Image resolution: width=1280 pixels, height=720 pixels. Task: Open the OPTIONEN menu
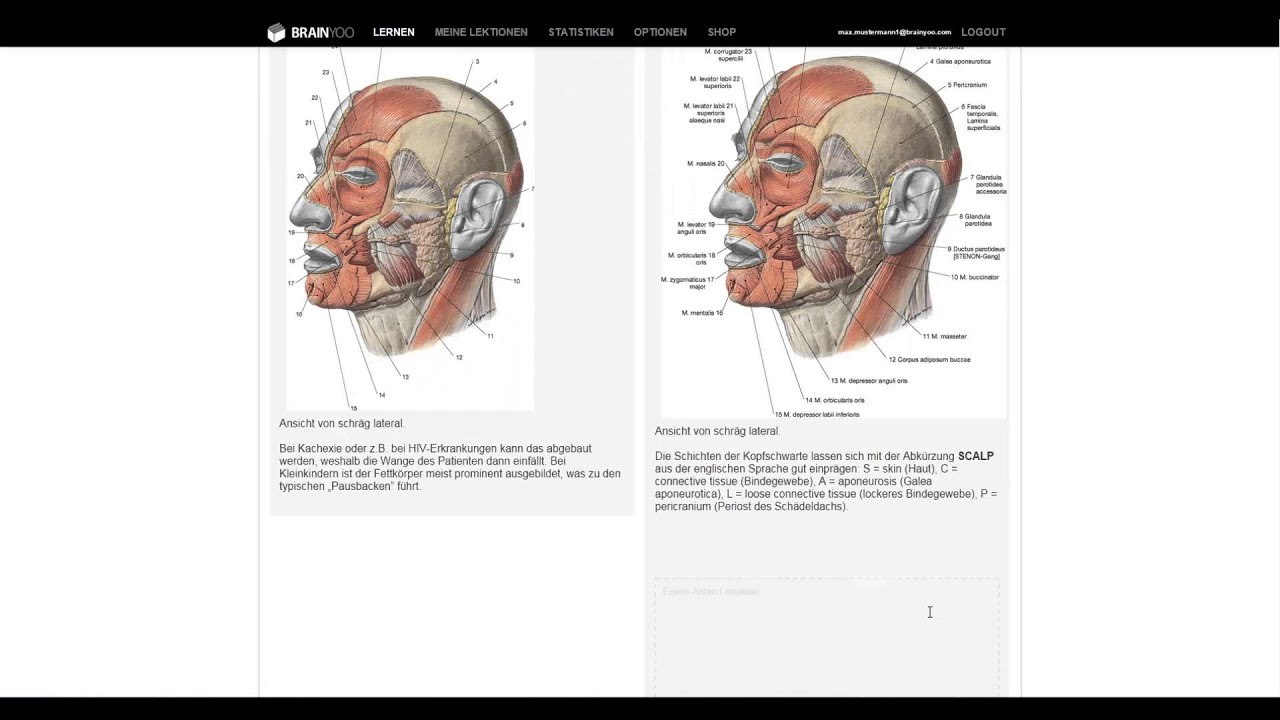660,32
